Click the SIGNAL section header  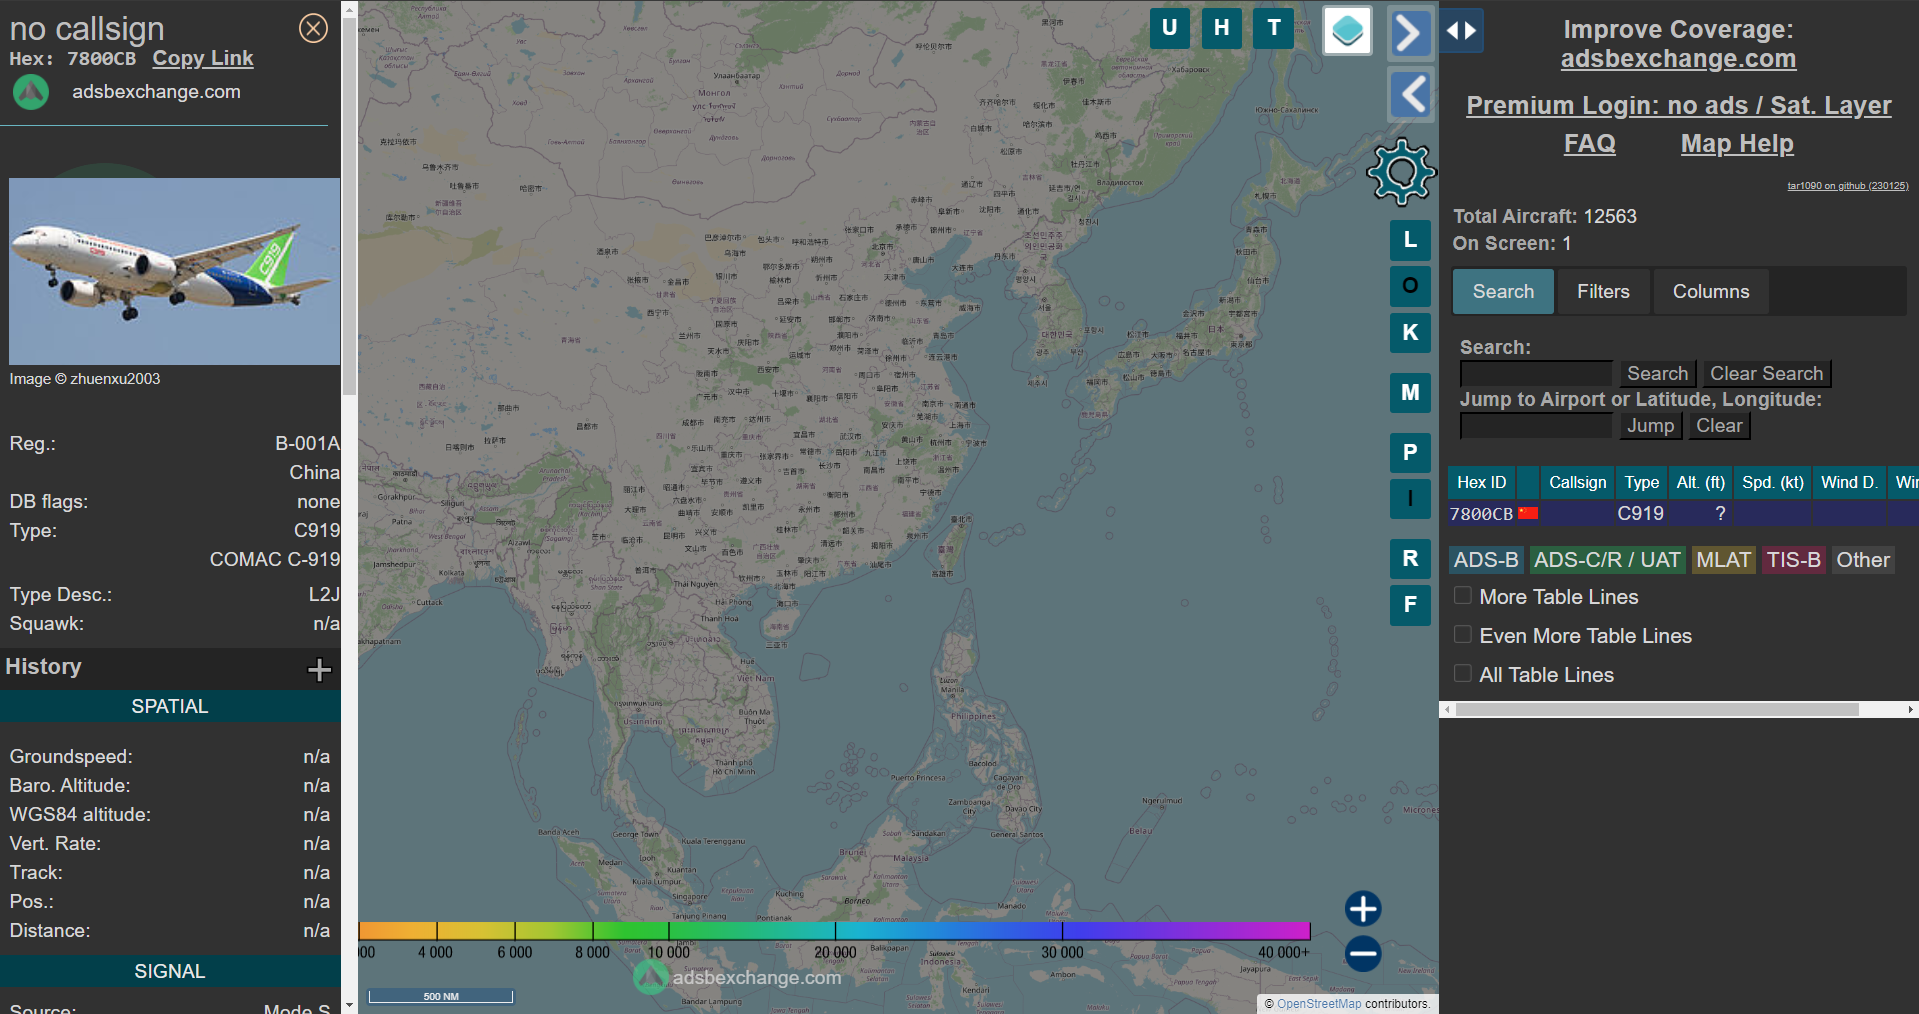[170, 971]
